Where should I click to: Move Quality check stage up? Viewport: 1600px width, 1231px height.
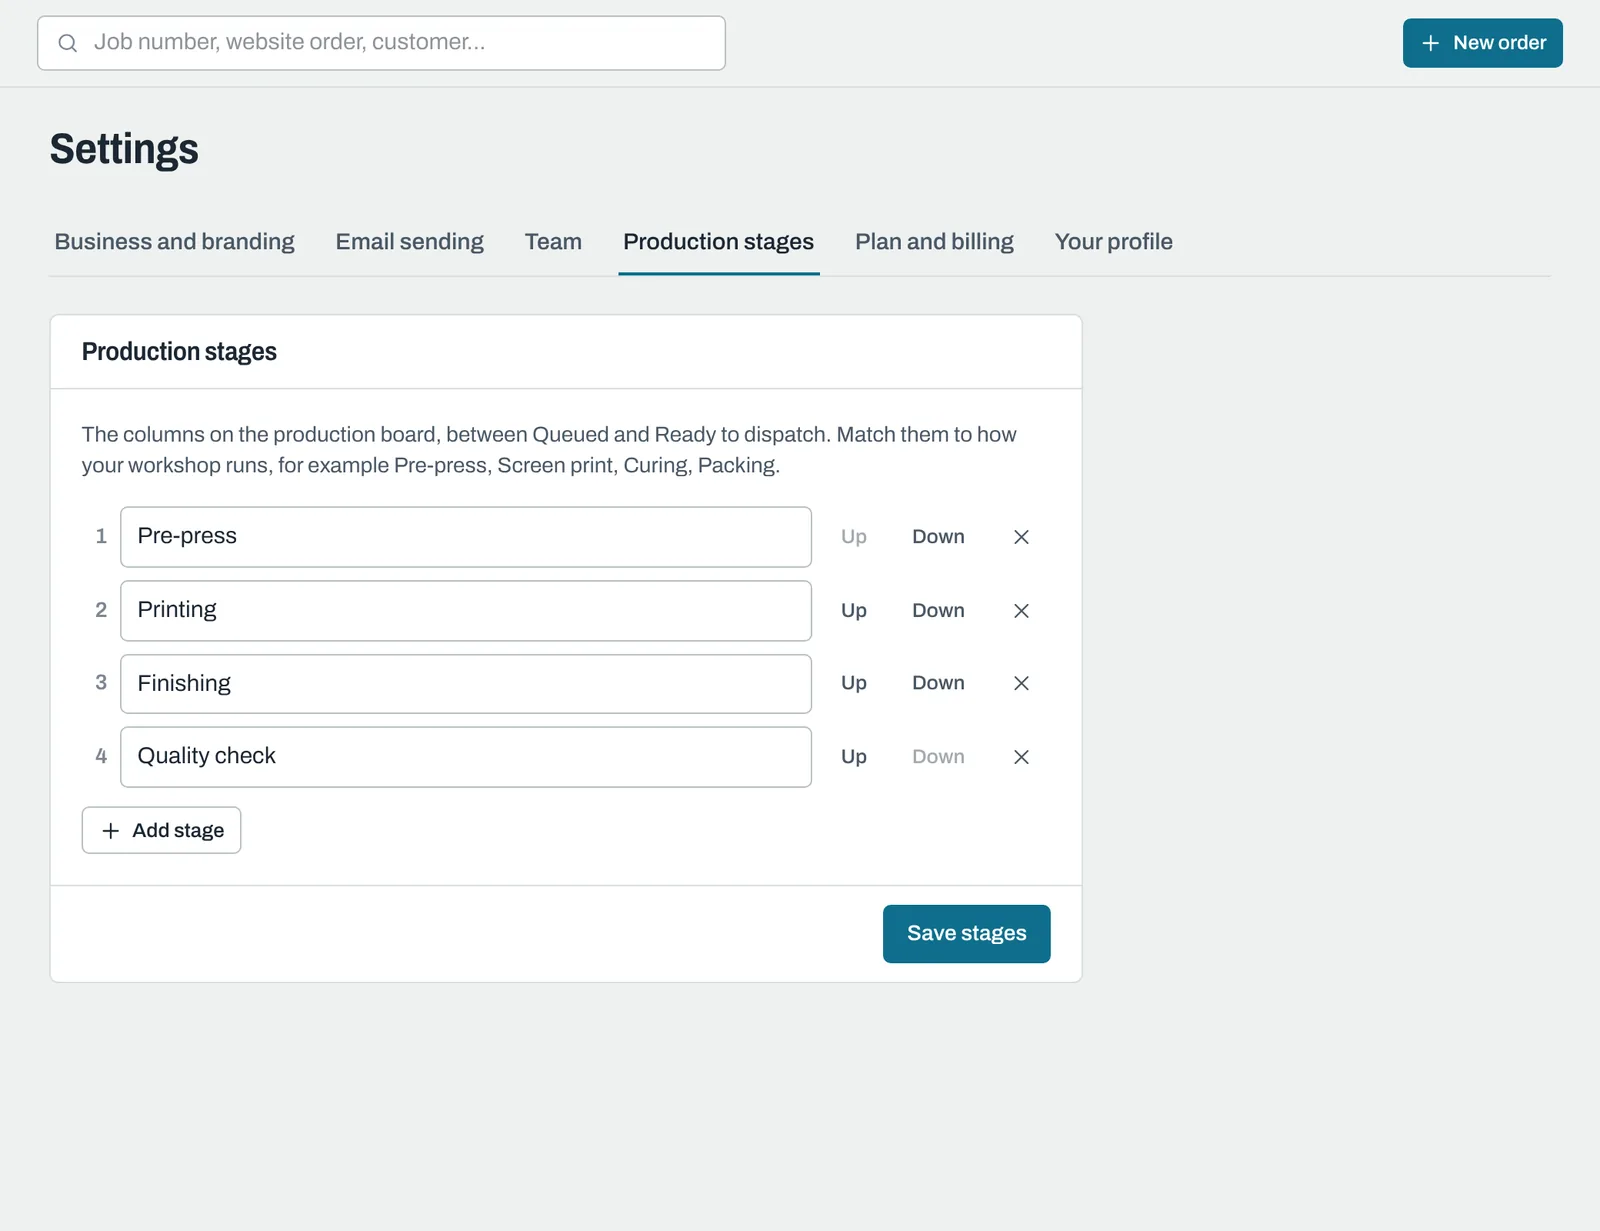pyautogui.click(x=853, y=757)
